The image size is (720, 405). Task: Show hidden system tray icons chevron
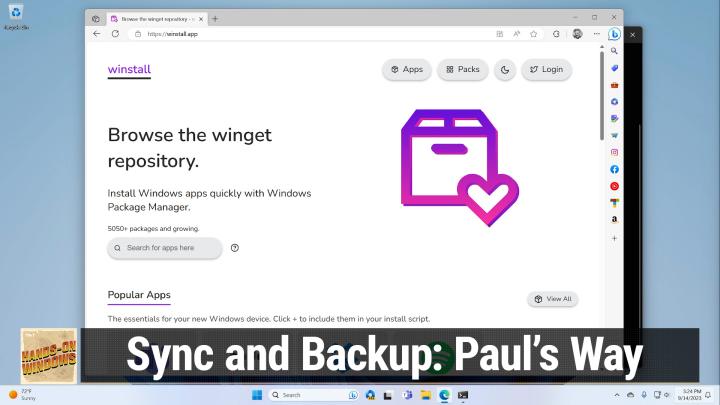pos(617,395)
